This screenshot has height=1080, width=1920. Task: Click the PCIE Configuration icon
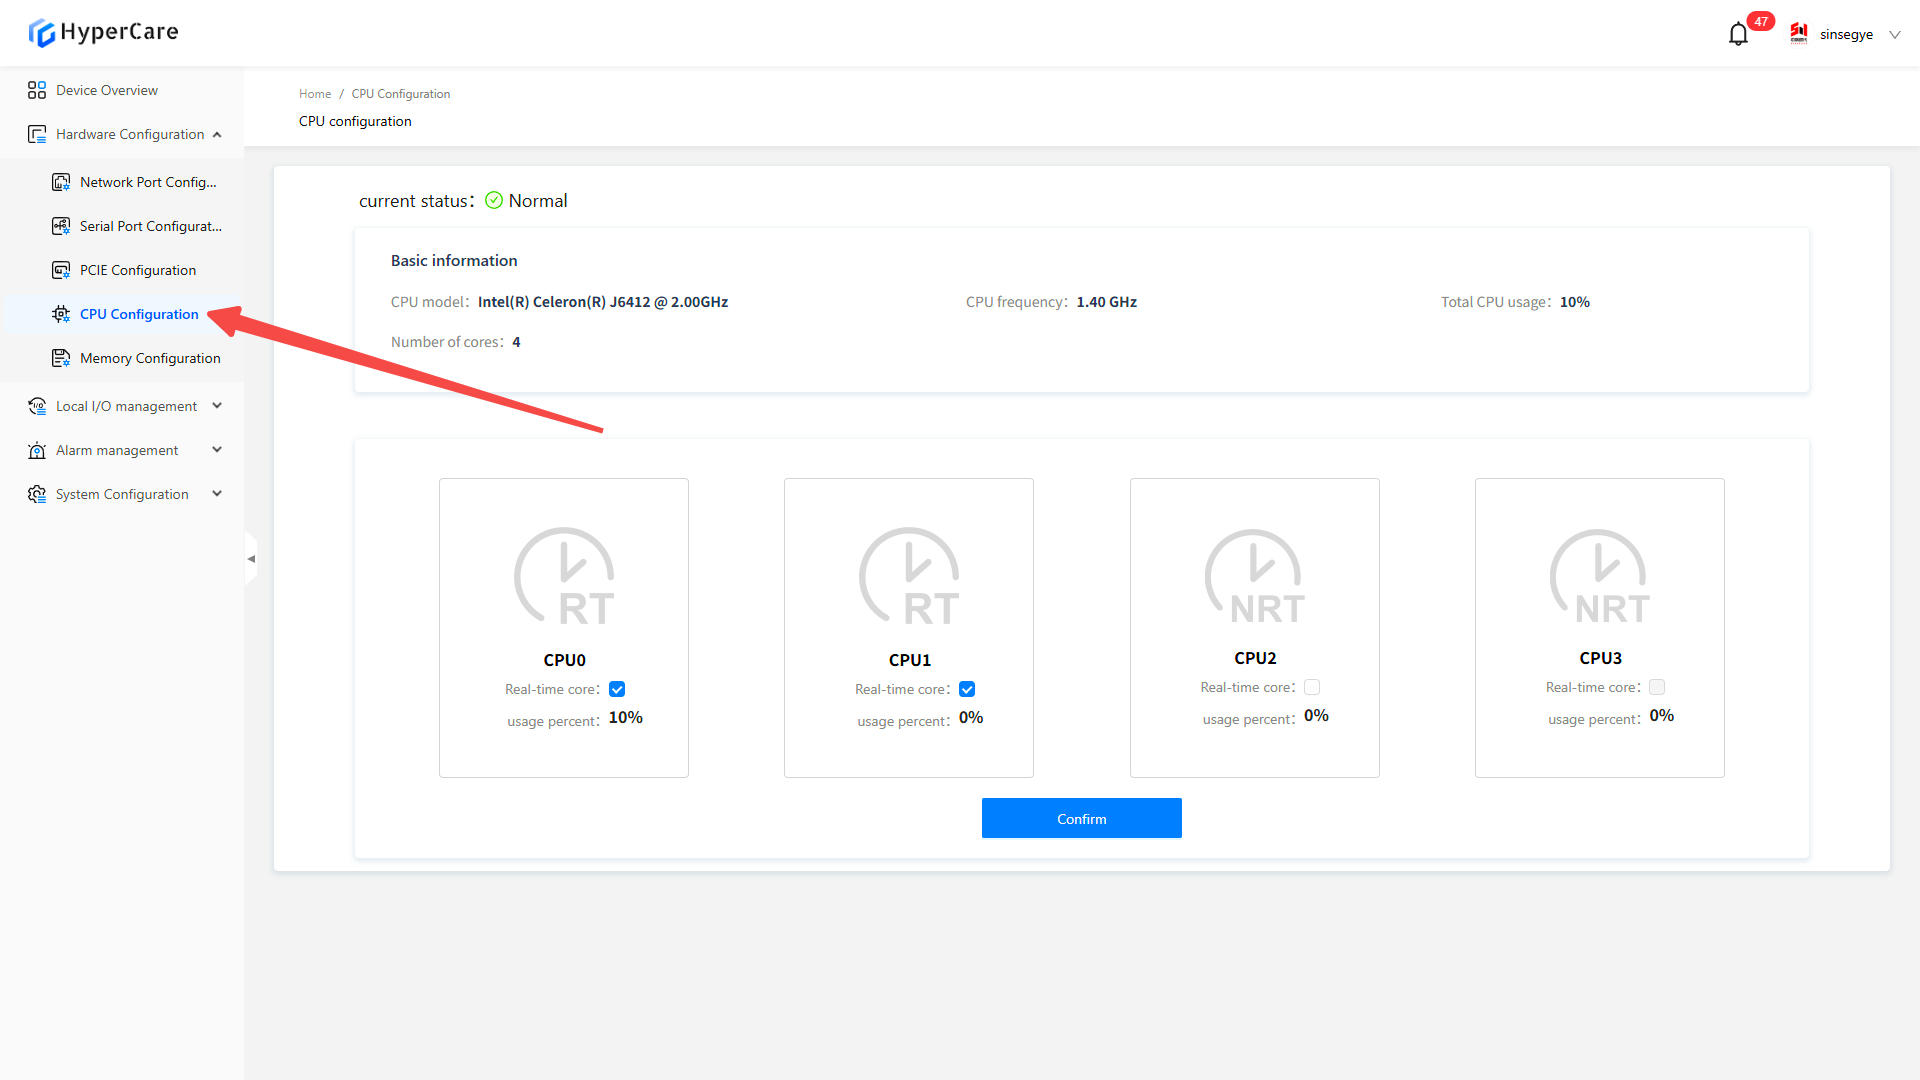(61, 270)
